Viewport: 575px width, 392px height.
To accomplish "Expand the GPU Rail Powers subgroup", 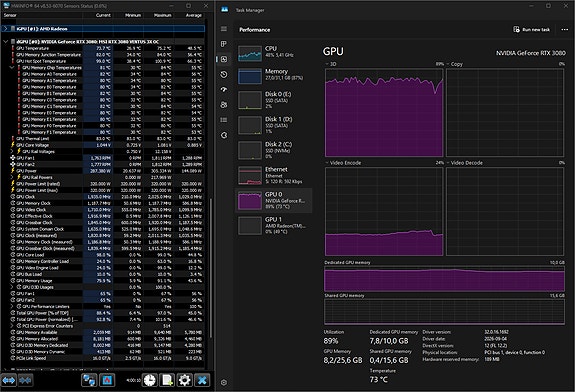I will tap(12, 177).
